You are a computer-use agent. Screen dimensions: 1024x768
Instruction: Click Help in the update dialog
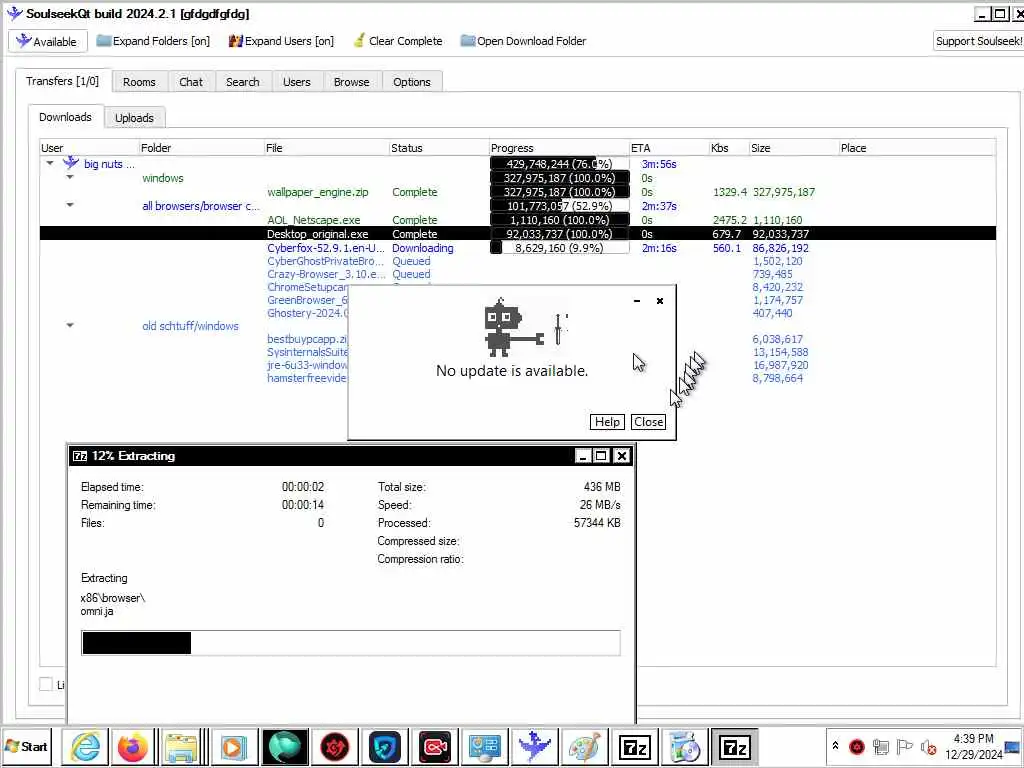(x=607, y=422)
